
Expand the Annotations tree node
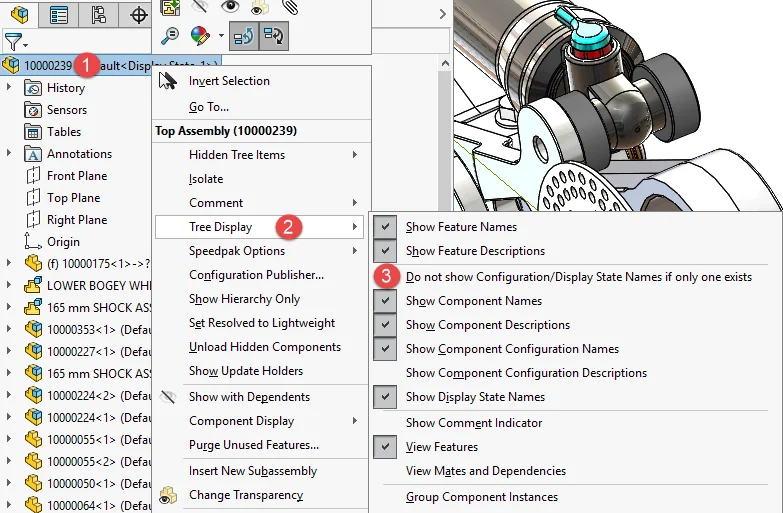click(9, 154)
